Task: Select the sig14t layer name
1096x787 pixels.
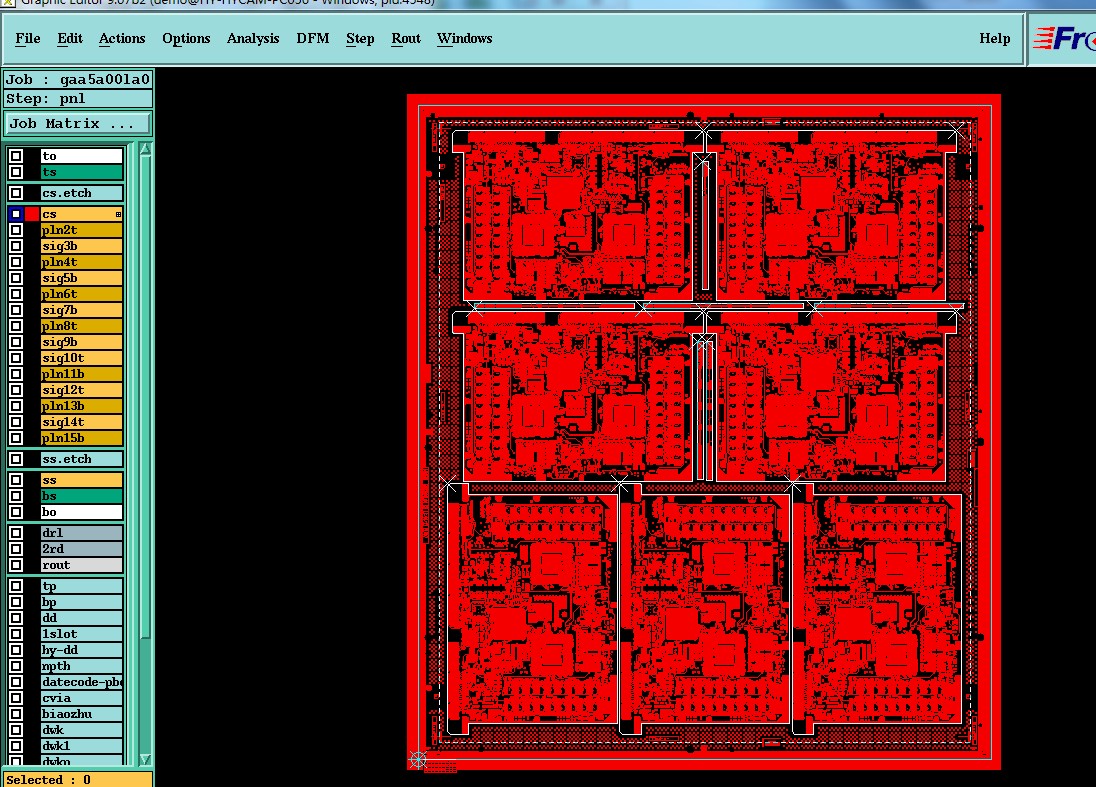Action: 82,422
